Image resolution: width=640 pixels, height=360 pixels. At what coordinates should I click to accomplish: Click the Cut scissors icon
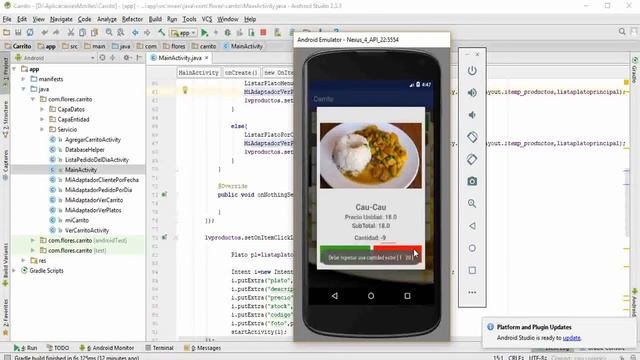pos(71,32)
